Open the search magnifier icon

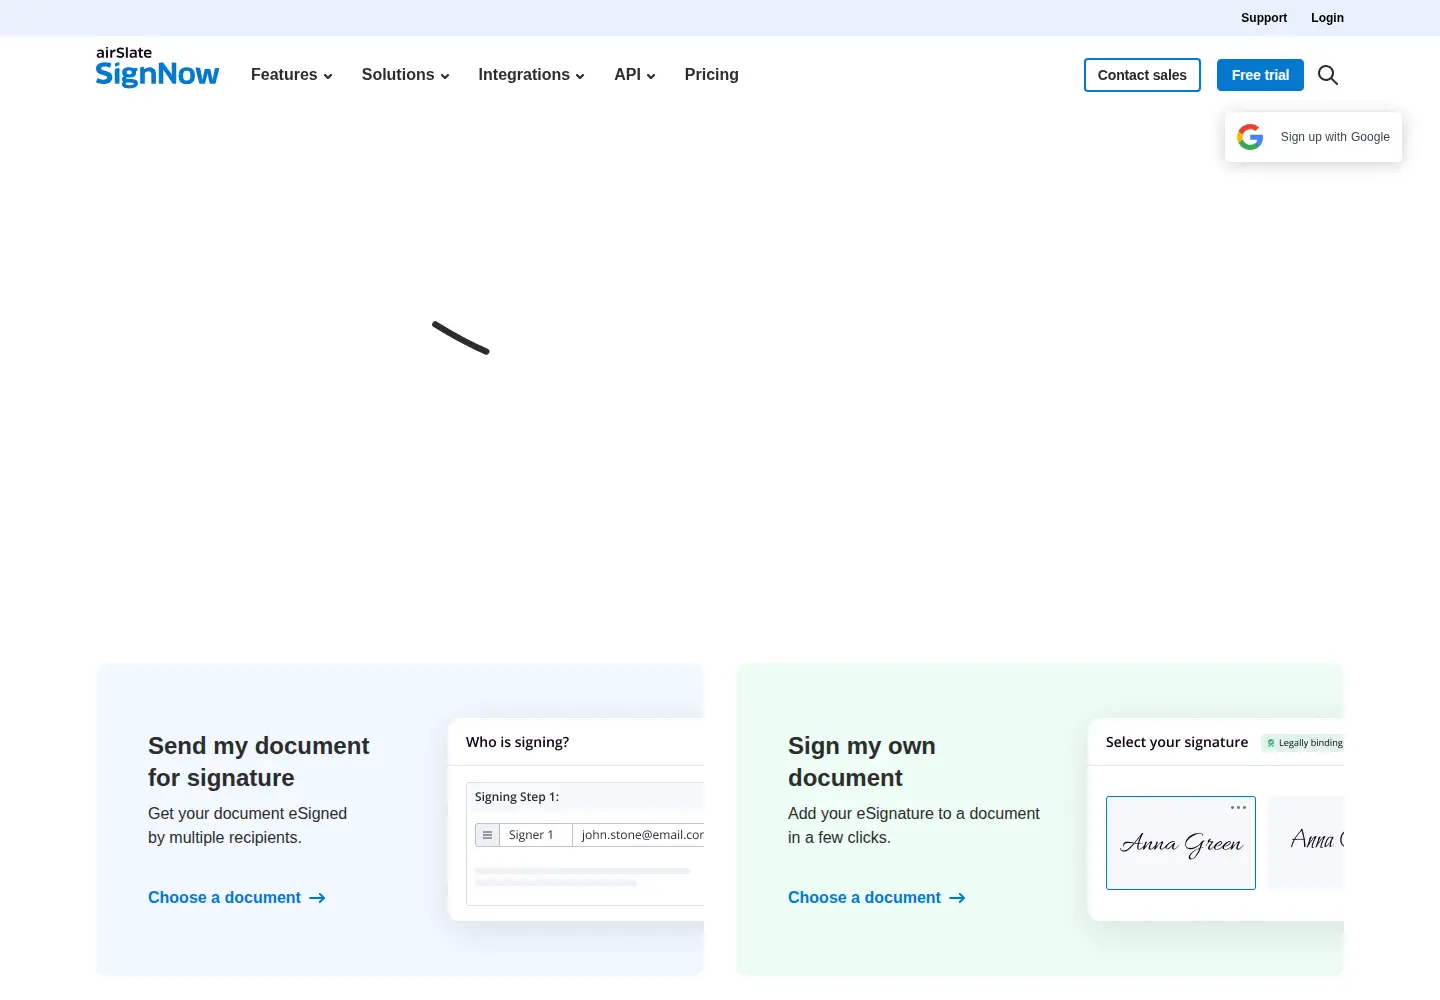tap(1328, 75)
